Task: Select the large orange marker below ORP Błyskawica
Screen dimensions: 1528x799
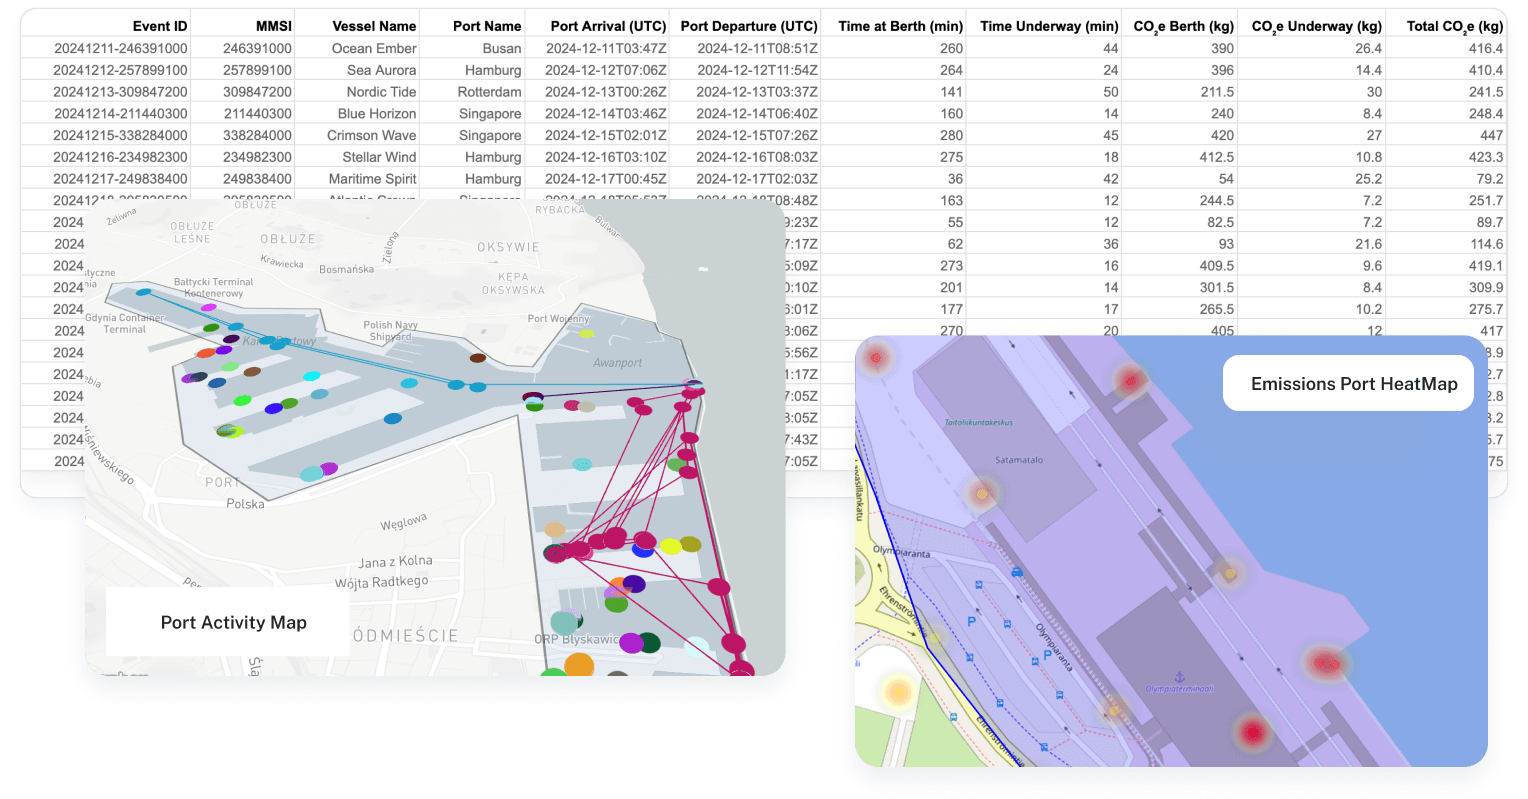Action: click(579, 665)
